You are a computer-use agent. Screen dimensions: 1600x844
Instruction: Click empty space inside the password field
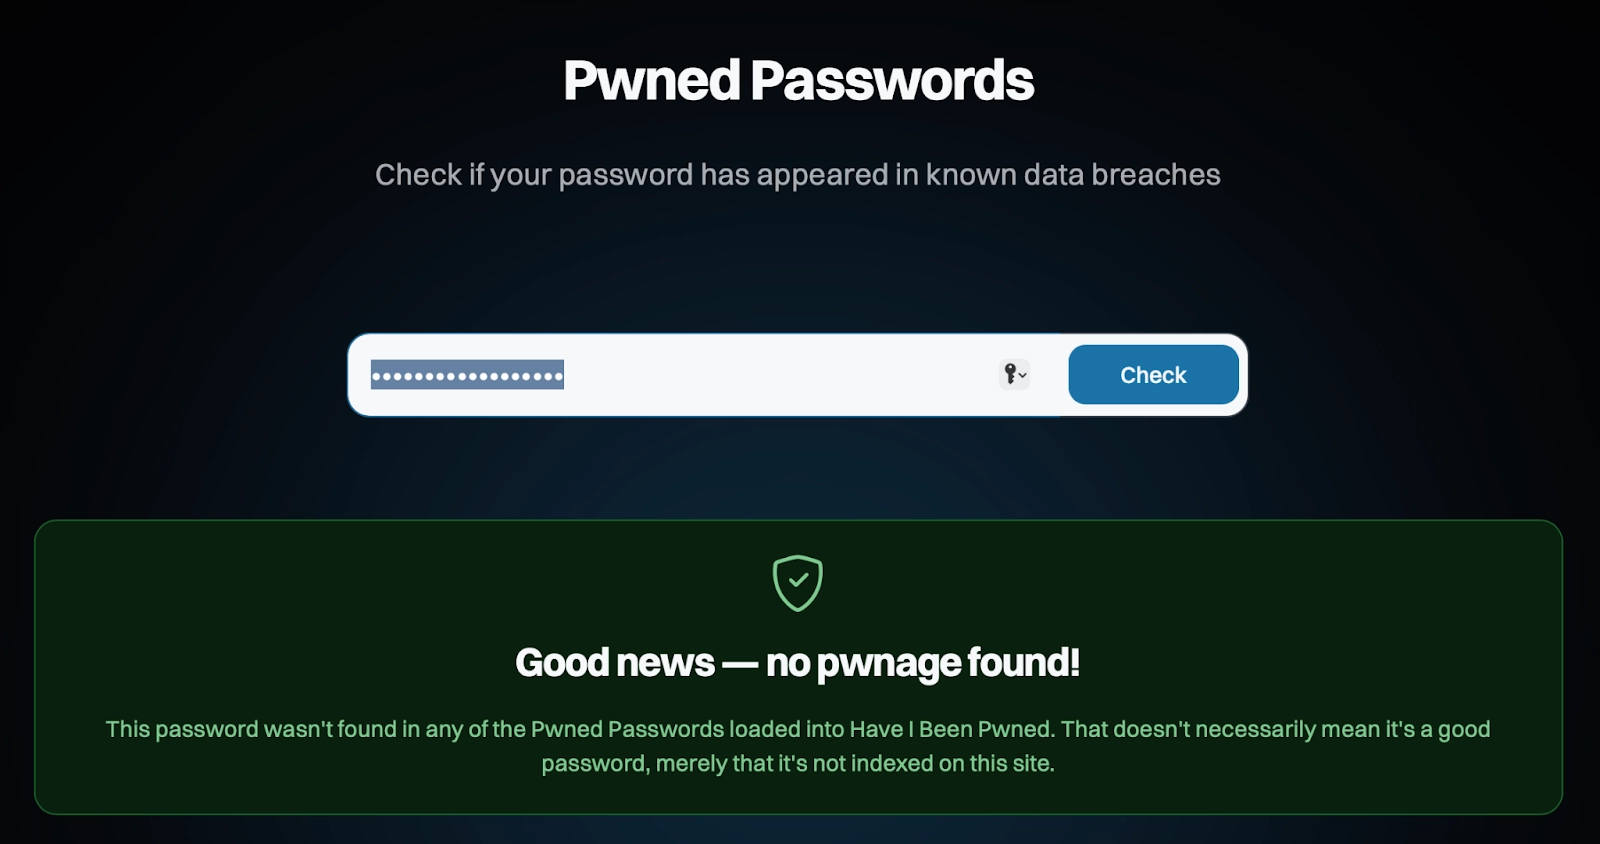point(780,375)
